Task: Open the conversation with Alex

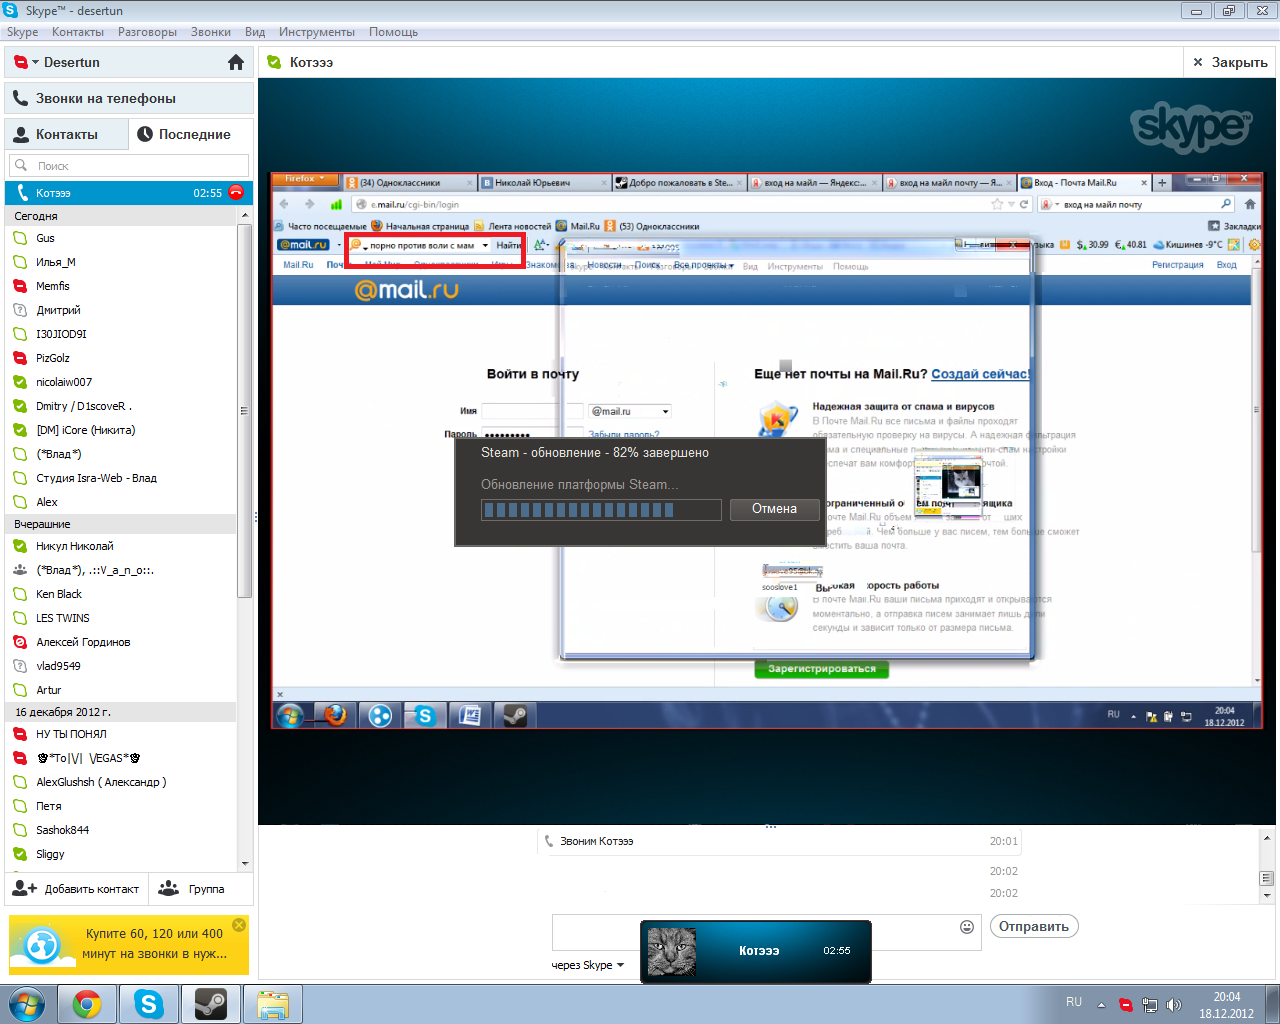Action: 121,502
